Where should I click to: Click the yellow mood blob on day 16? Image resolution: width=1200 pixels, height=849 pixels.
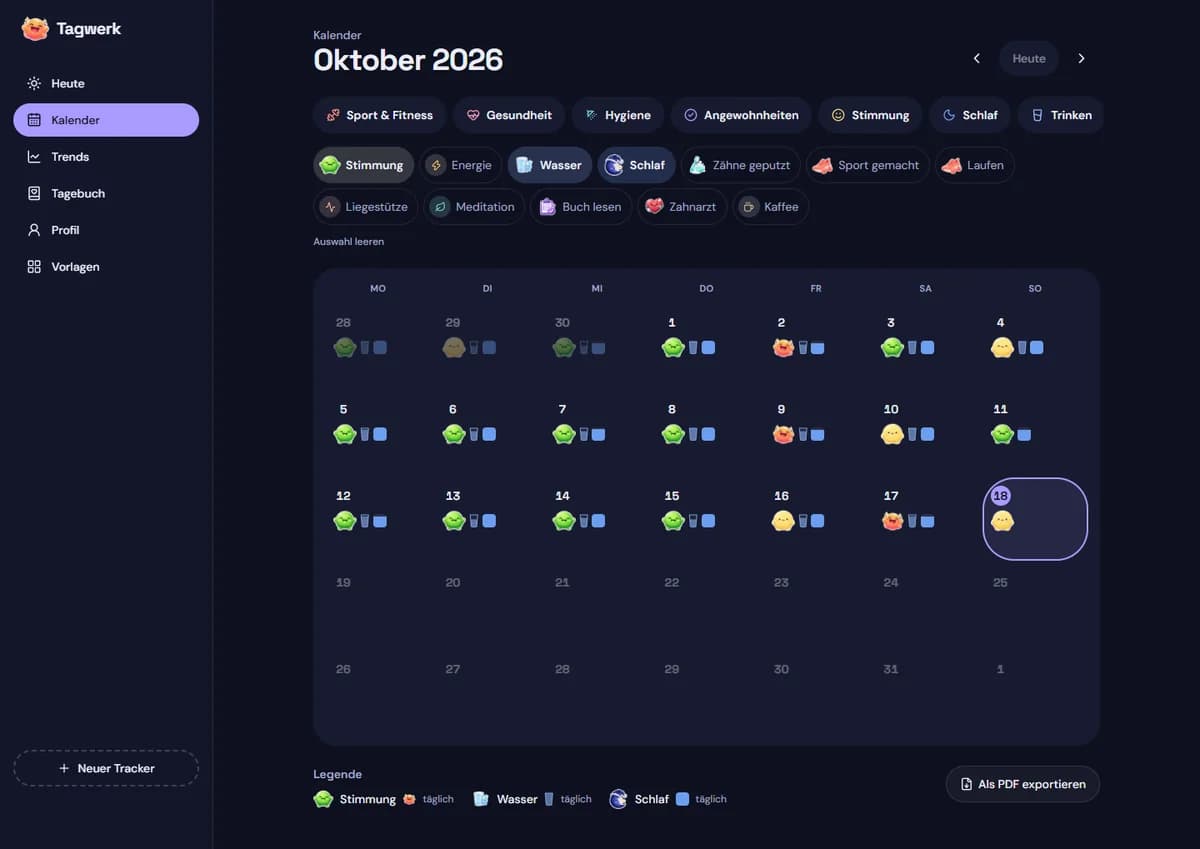[783, 521]
